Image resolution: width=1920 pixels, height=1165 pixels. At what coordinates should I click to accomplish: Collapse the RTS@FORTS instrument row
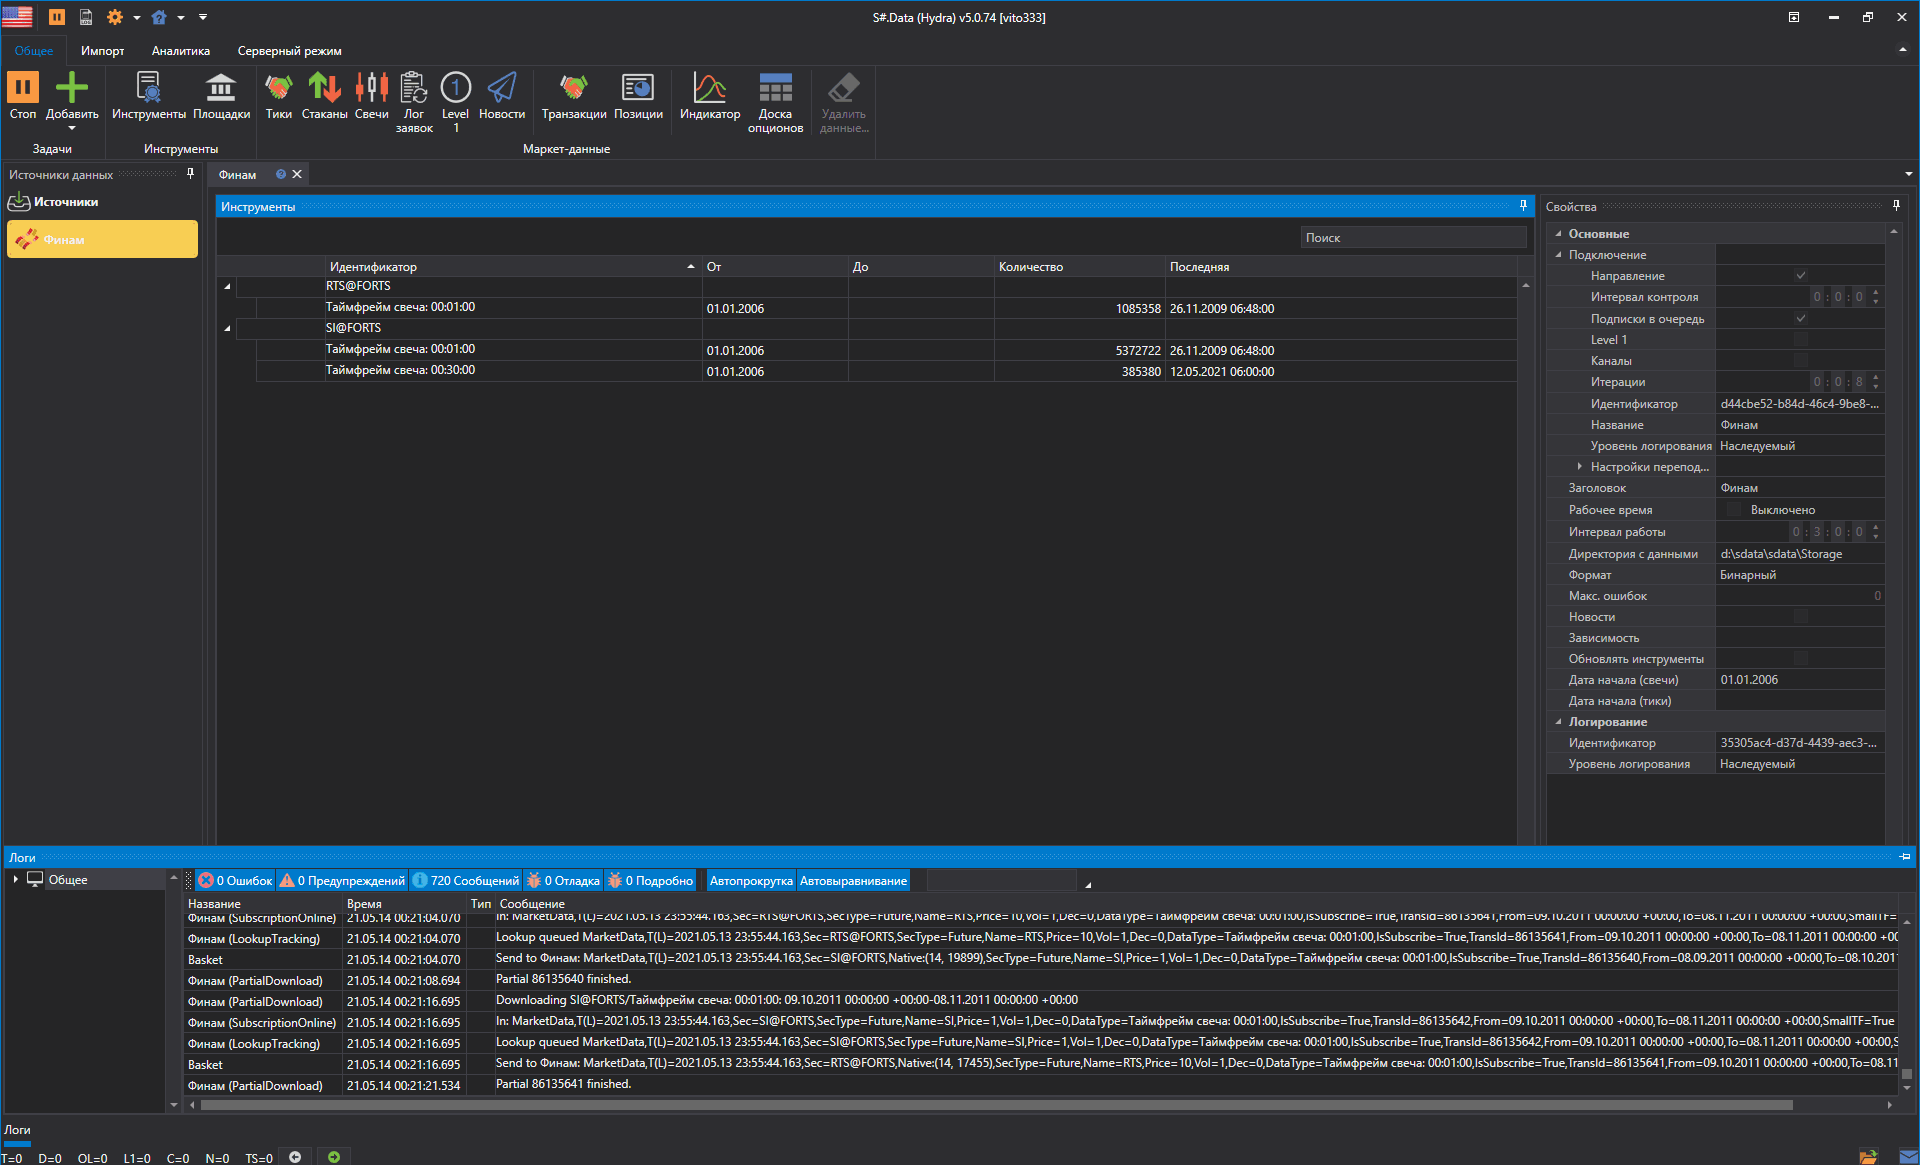click(x=227, y=287)
